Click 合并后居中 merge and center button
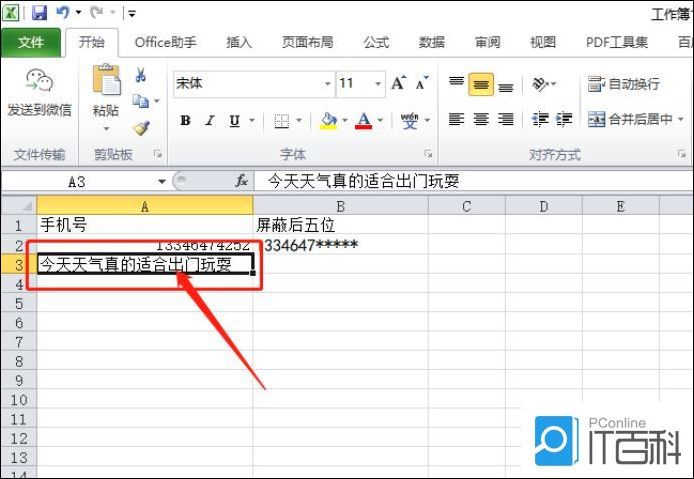The image size is (694, 479). [x=630, y=119]
